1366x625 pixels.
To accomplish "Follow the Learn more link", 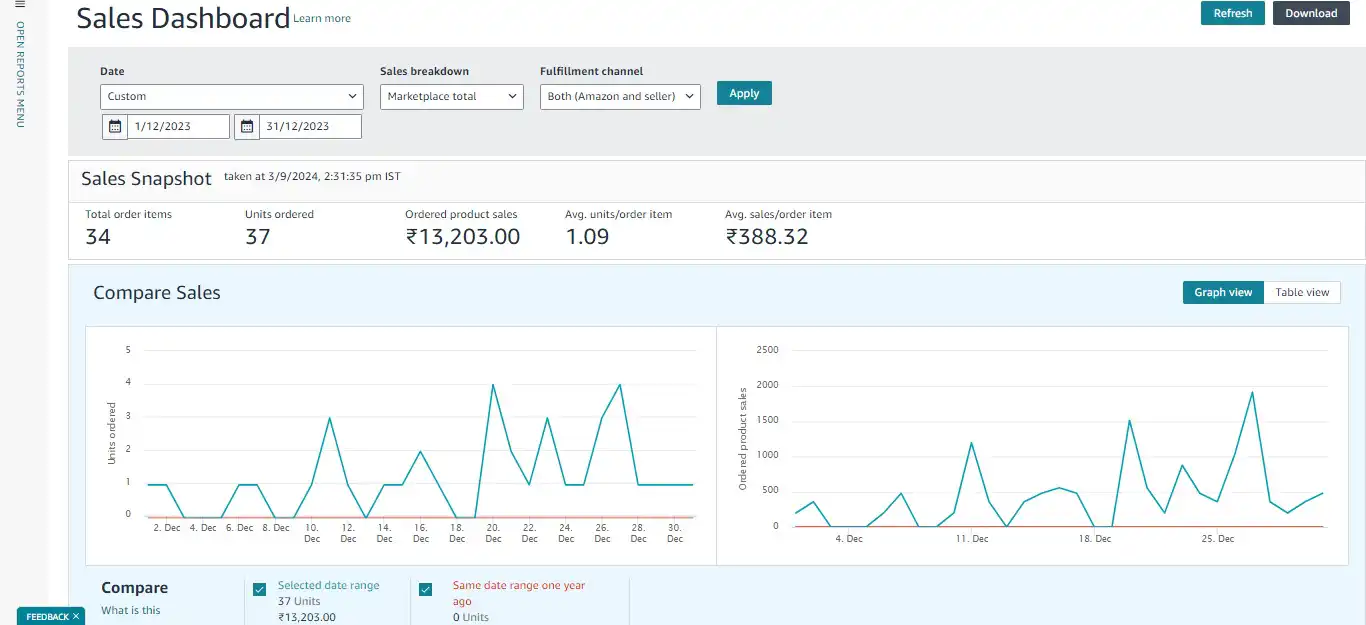I will [x=322, y=19].
